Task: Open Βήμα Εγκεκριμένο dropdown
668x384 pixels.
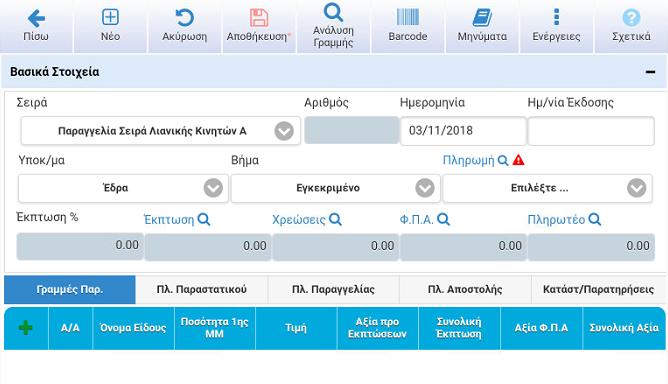Action: click(335, 188)
